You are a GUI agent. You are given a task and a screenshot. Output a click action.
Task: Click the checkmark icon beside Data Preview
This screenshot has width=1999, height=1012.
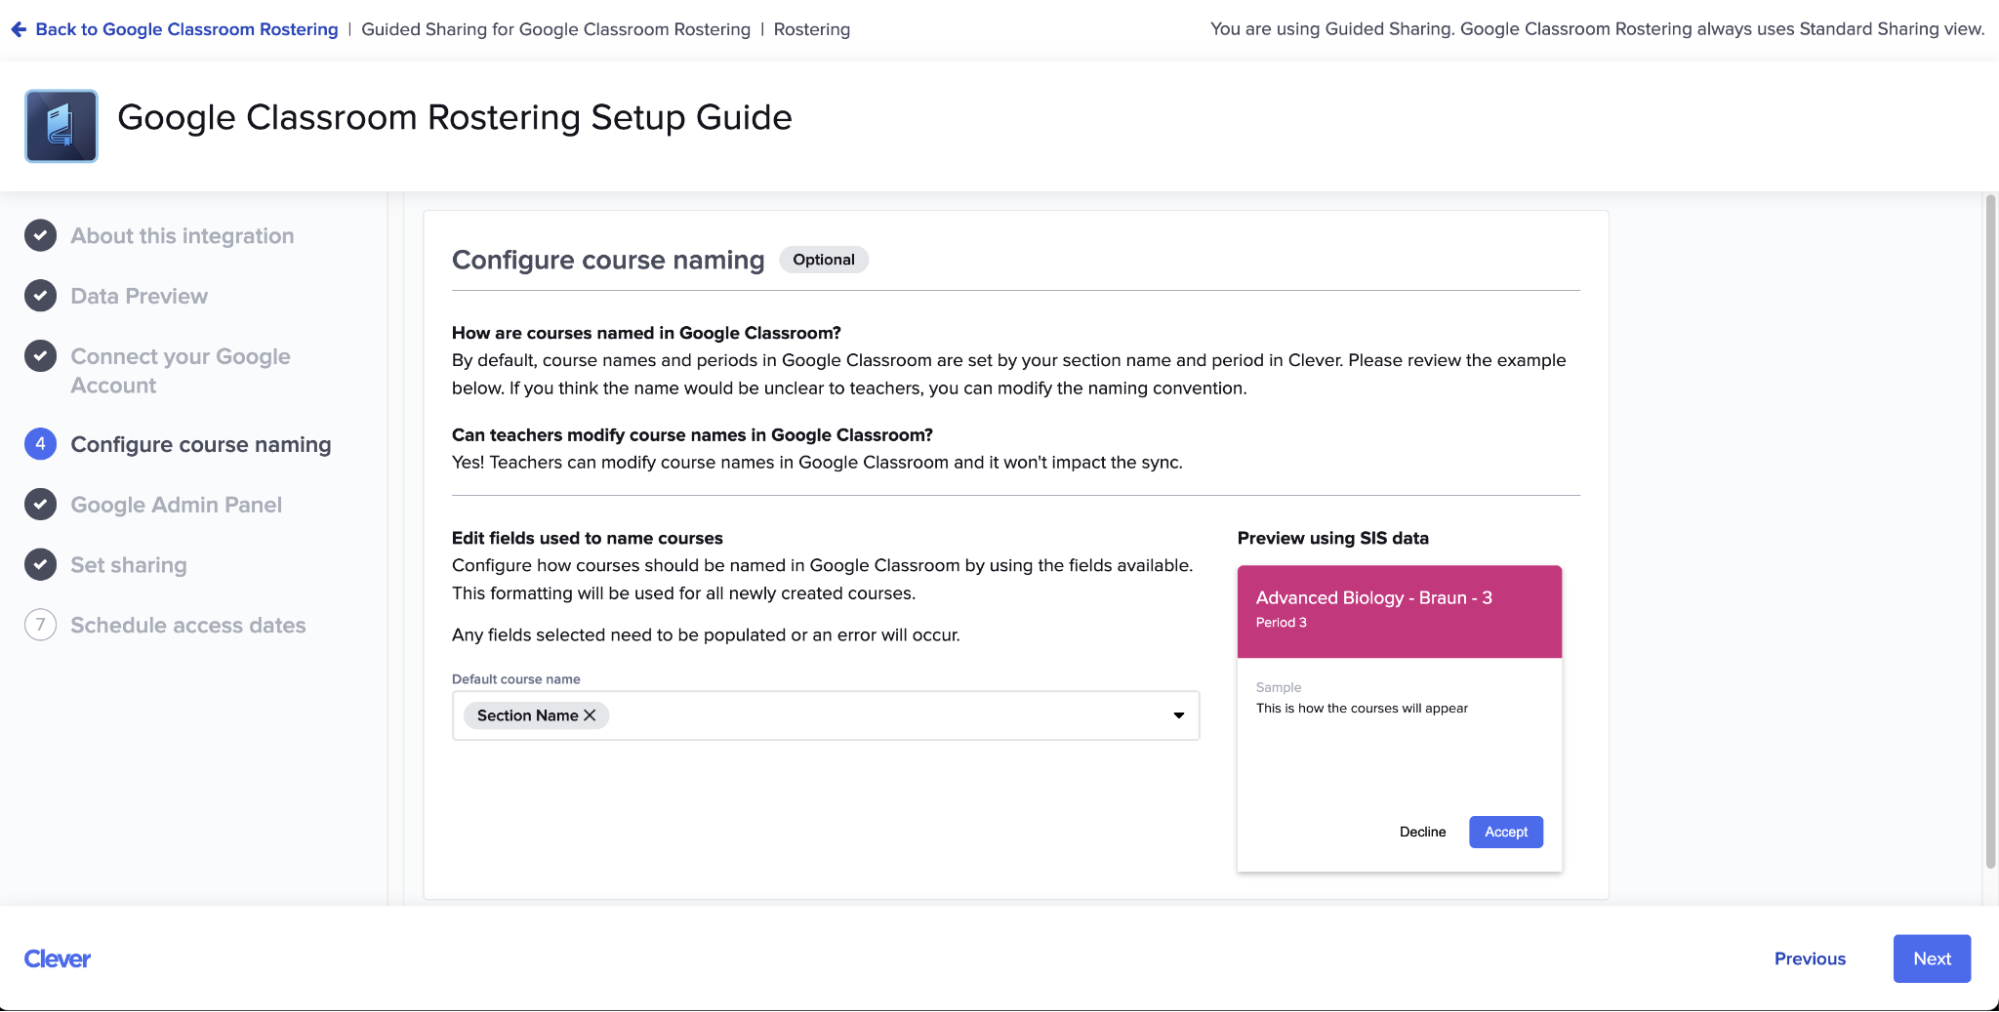coord(39,295)
